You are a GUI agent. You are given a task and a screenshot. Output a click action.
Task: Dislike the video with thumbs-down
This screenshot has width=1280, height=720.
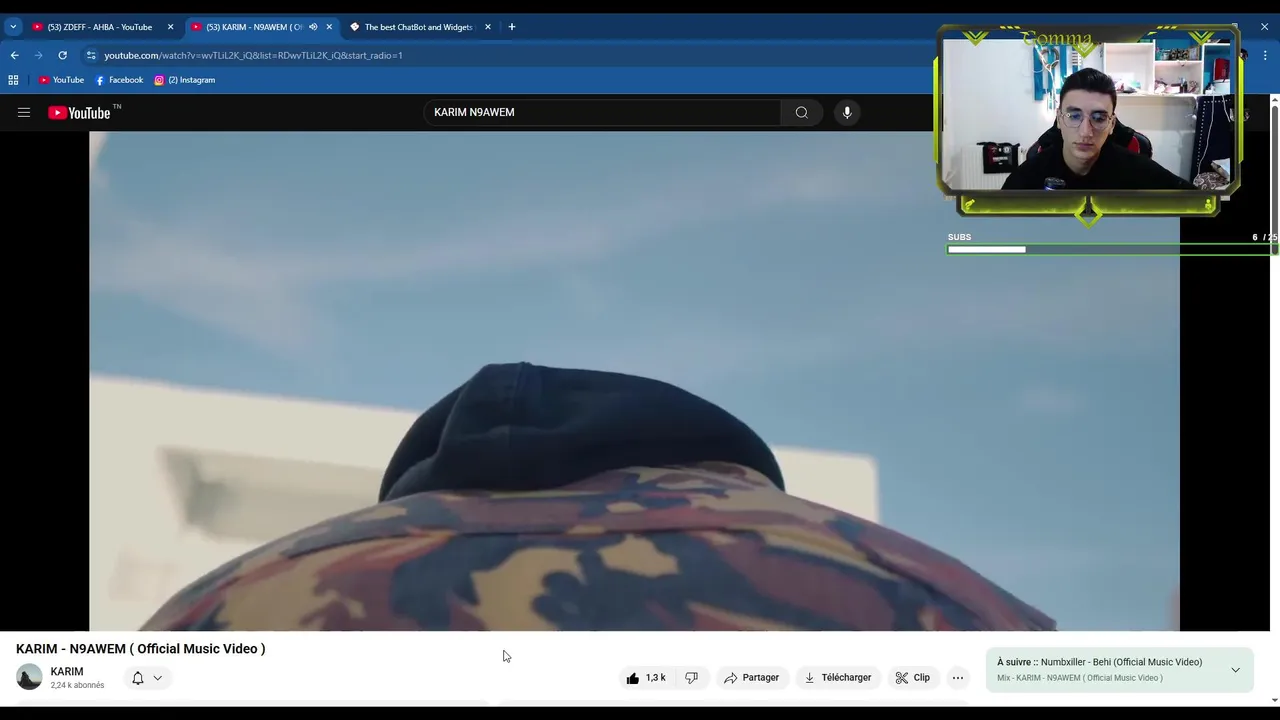pyautogui.click(x=691, y=678)
